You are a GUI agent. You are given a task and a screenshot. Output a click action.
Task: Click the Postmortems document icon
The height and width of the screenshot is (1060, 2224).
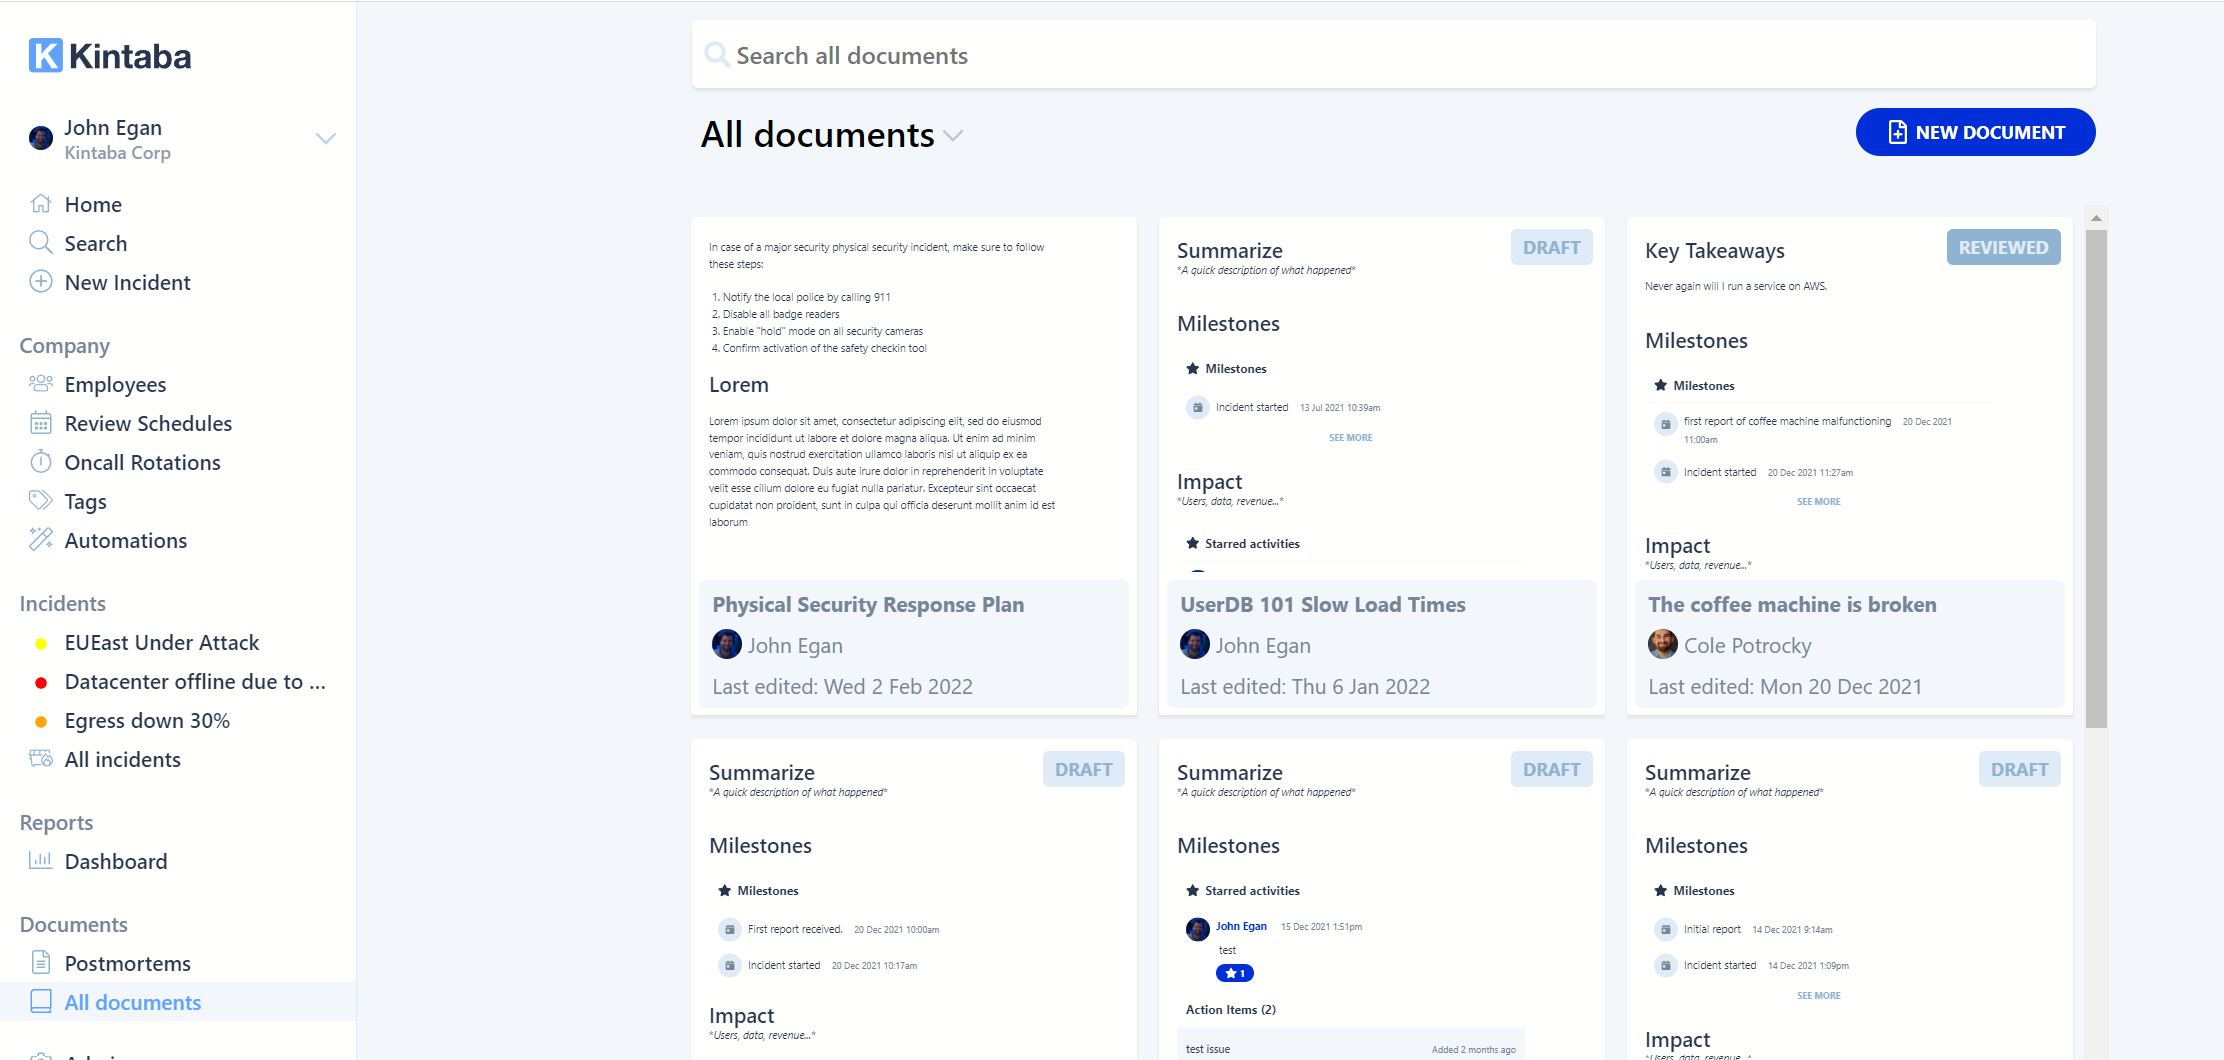point(41,962)
